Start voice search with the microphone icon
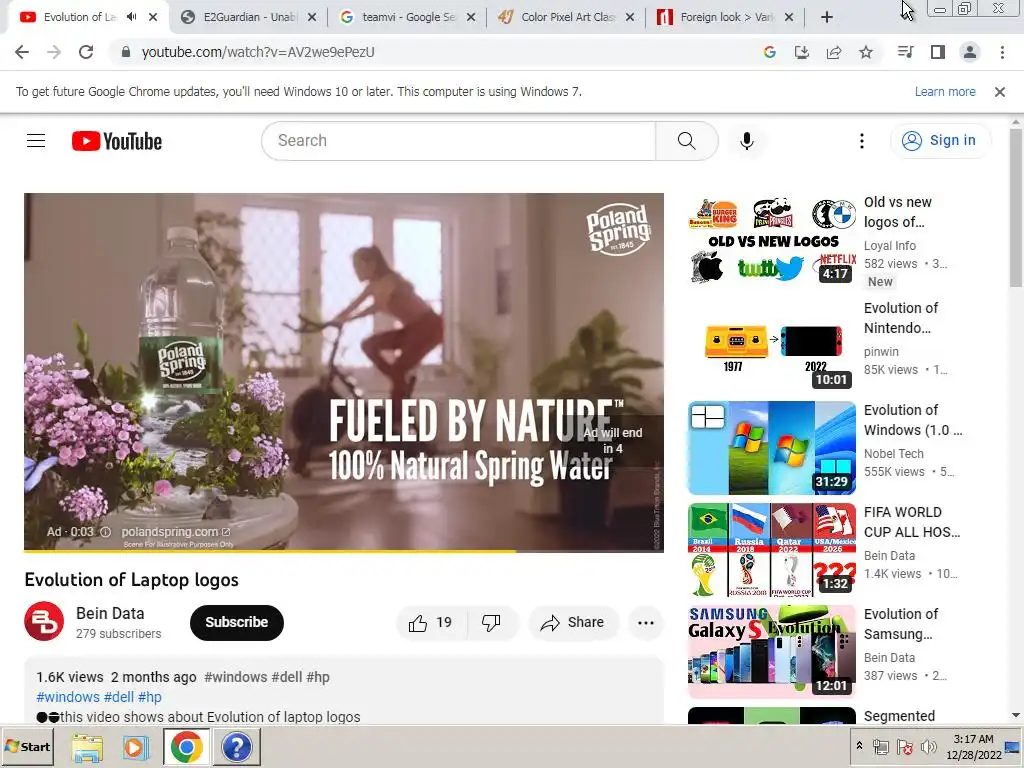Viewport: 1024px width, 768px height. pyautogui.click(x=746, y=140)
